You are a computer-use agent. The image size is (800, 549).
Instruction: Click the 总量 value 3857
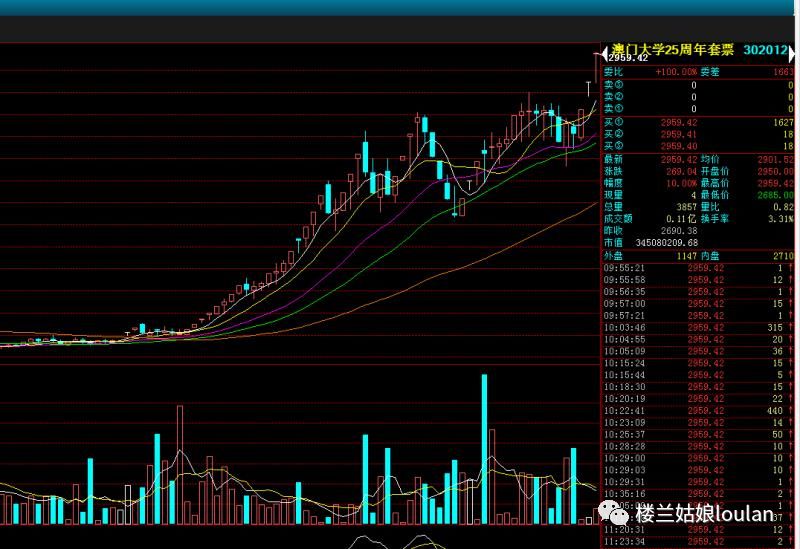686,207
